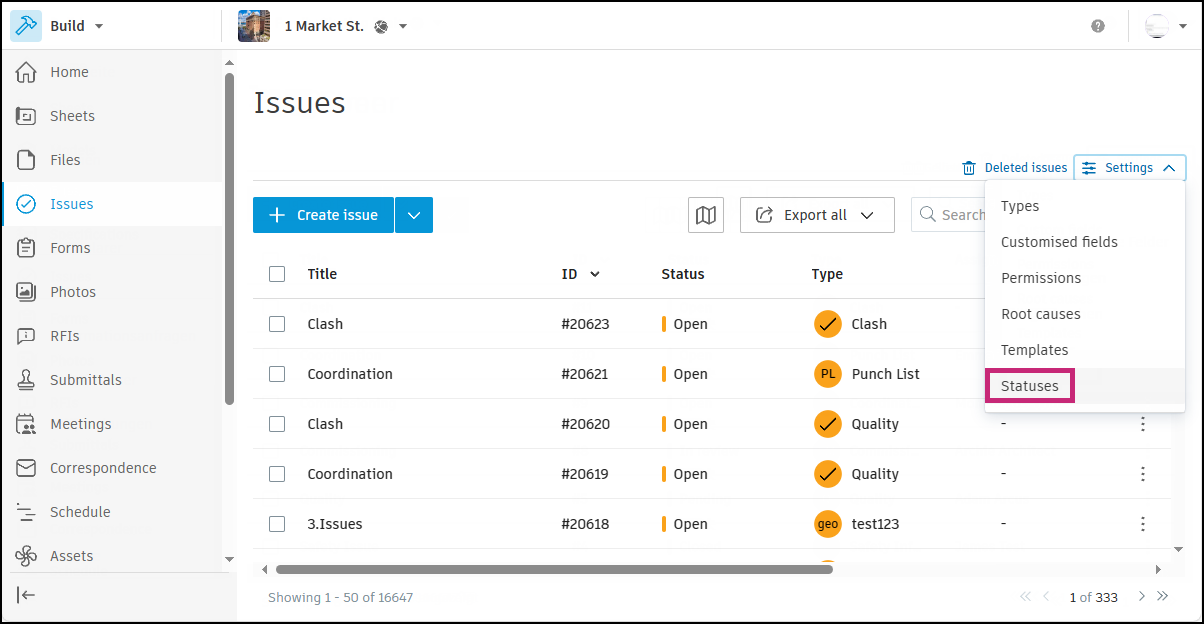
Task: Sort issues by the ID column
Action: tap(580, 274)
